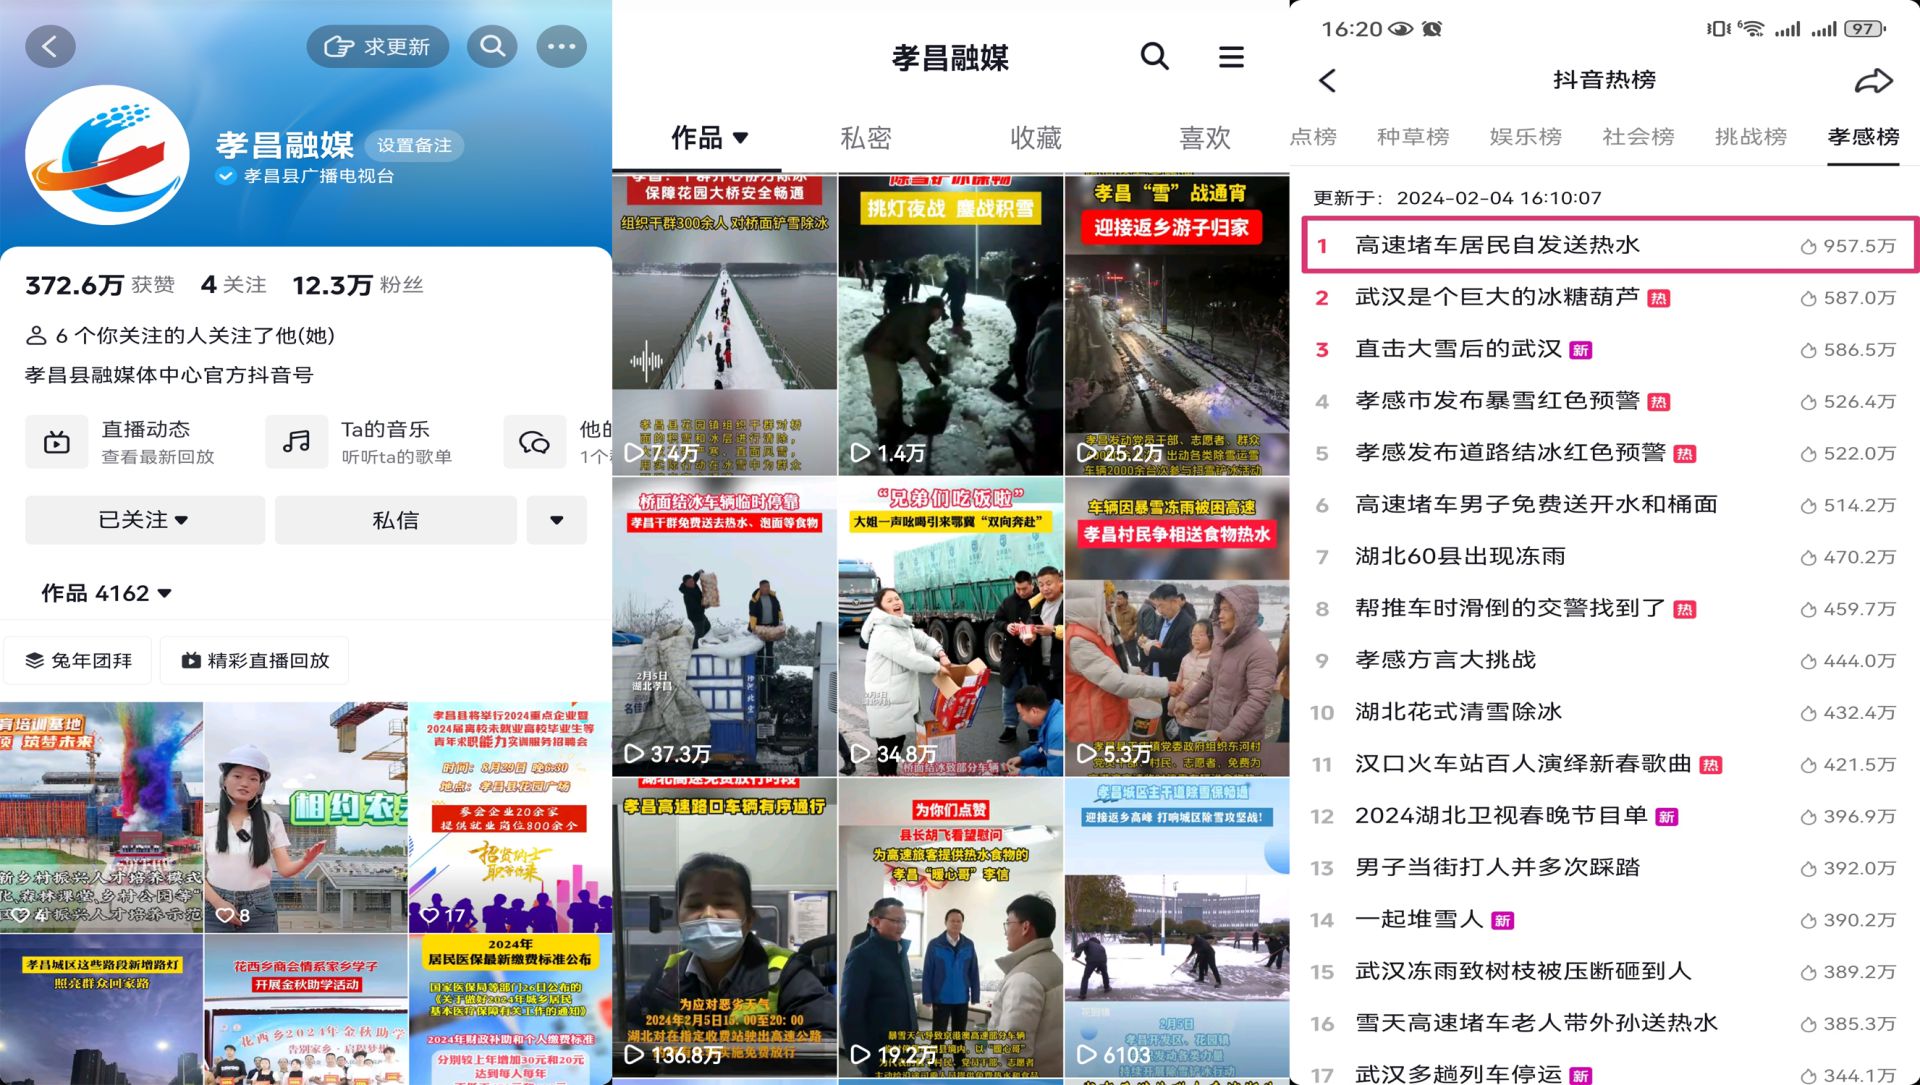Expand the 已关注 following dropdown
1920x1085 pixels.
click(145, 520)
